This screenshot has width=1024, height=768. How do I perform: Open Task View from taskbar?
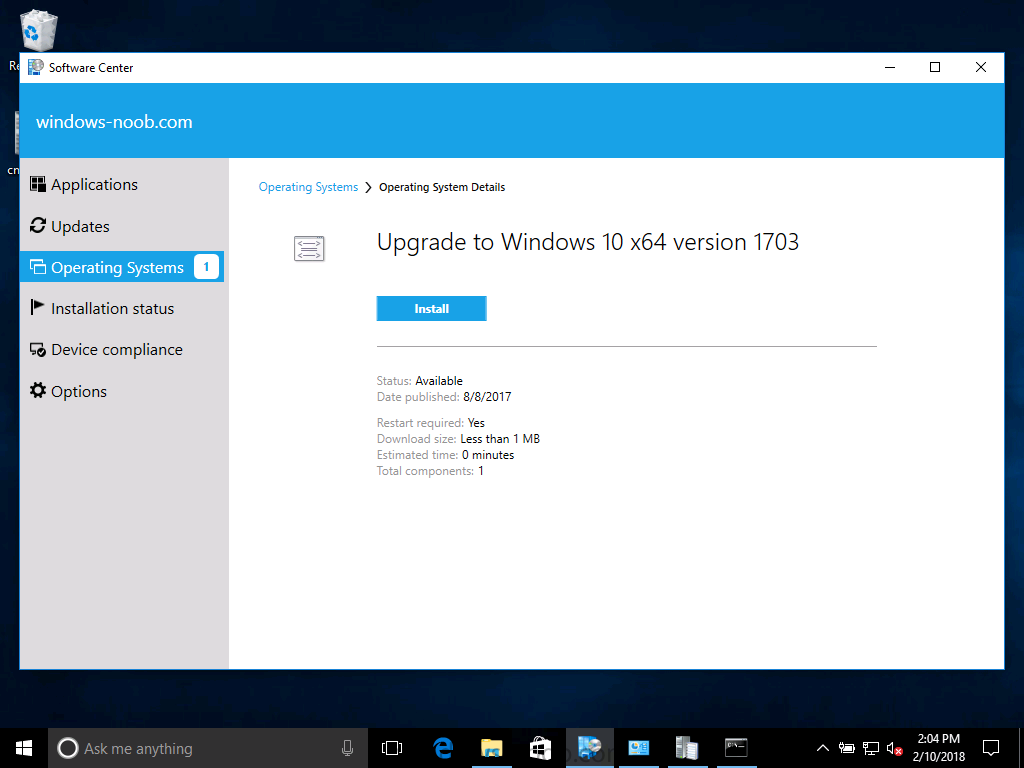click(392, 748)
